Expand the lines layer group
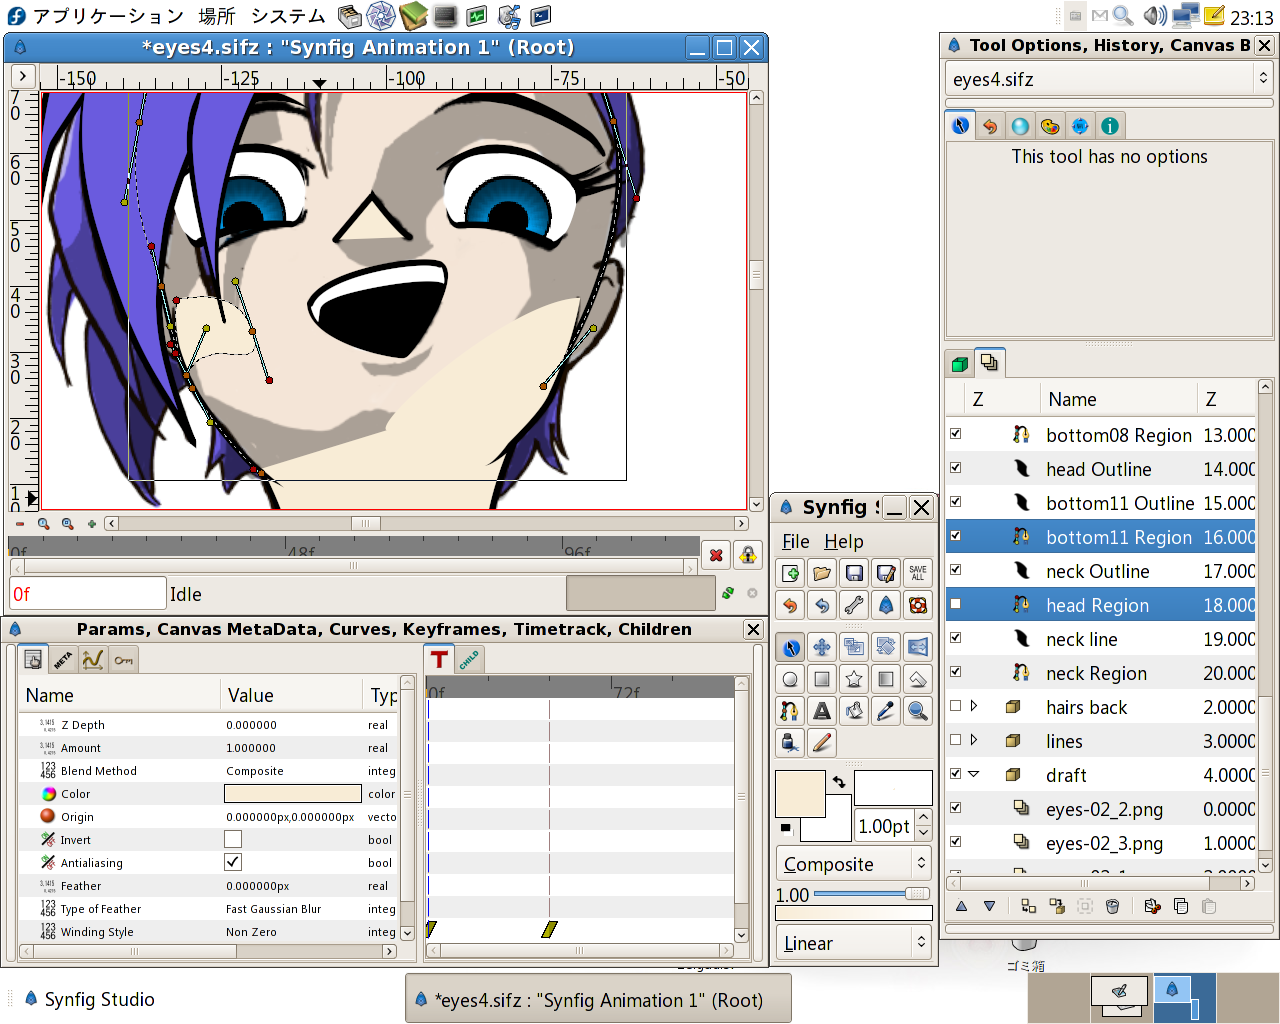This screenshot has height=1024, width=1280. click(974, 740)
